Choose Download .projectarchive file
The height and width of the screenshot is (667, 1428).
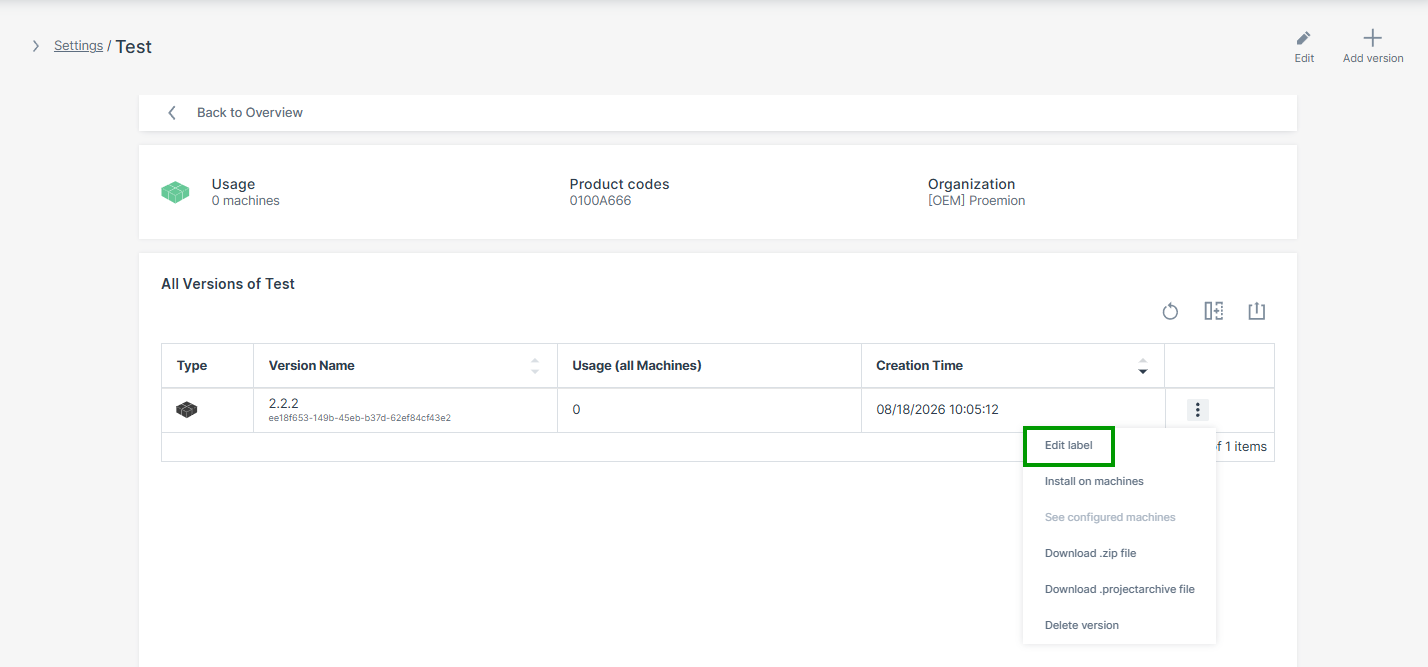(1120, 589)
